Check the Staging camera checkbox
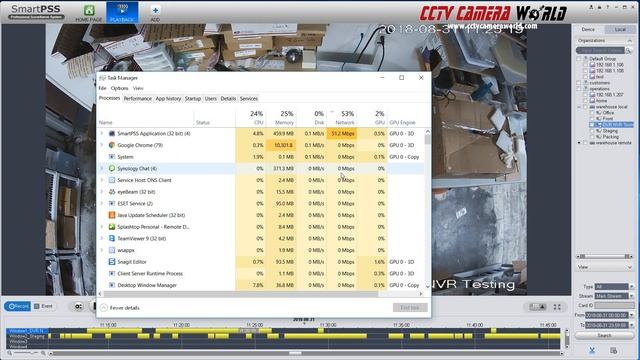Image resolution: width=640 pixels, height=360 pixels. 592,131
